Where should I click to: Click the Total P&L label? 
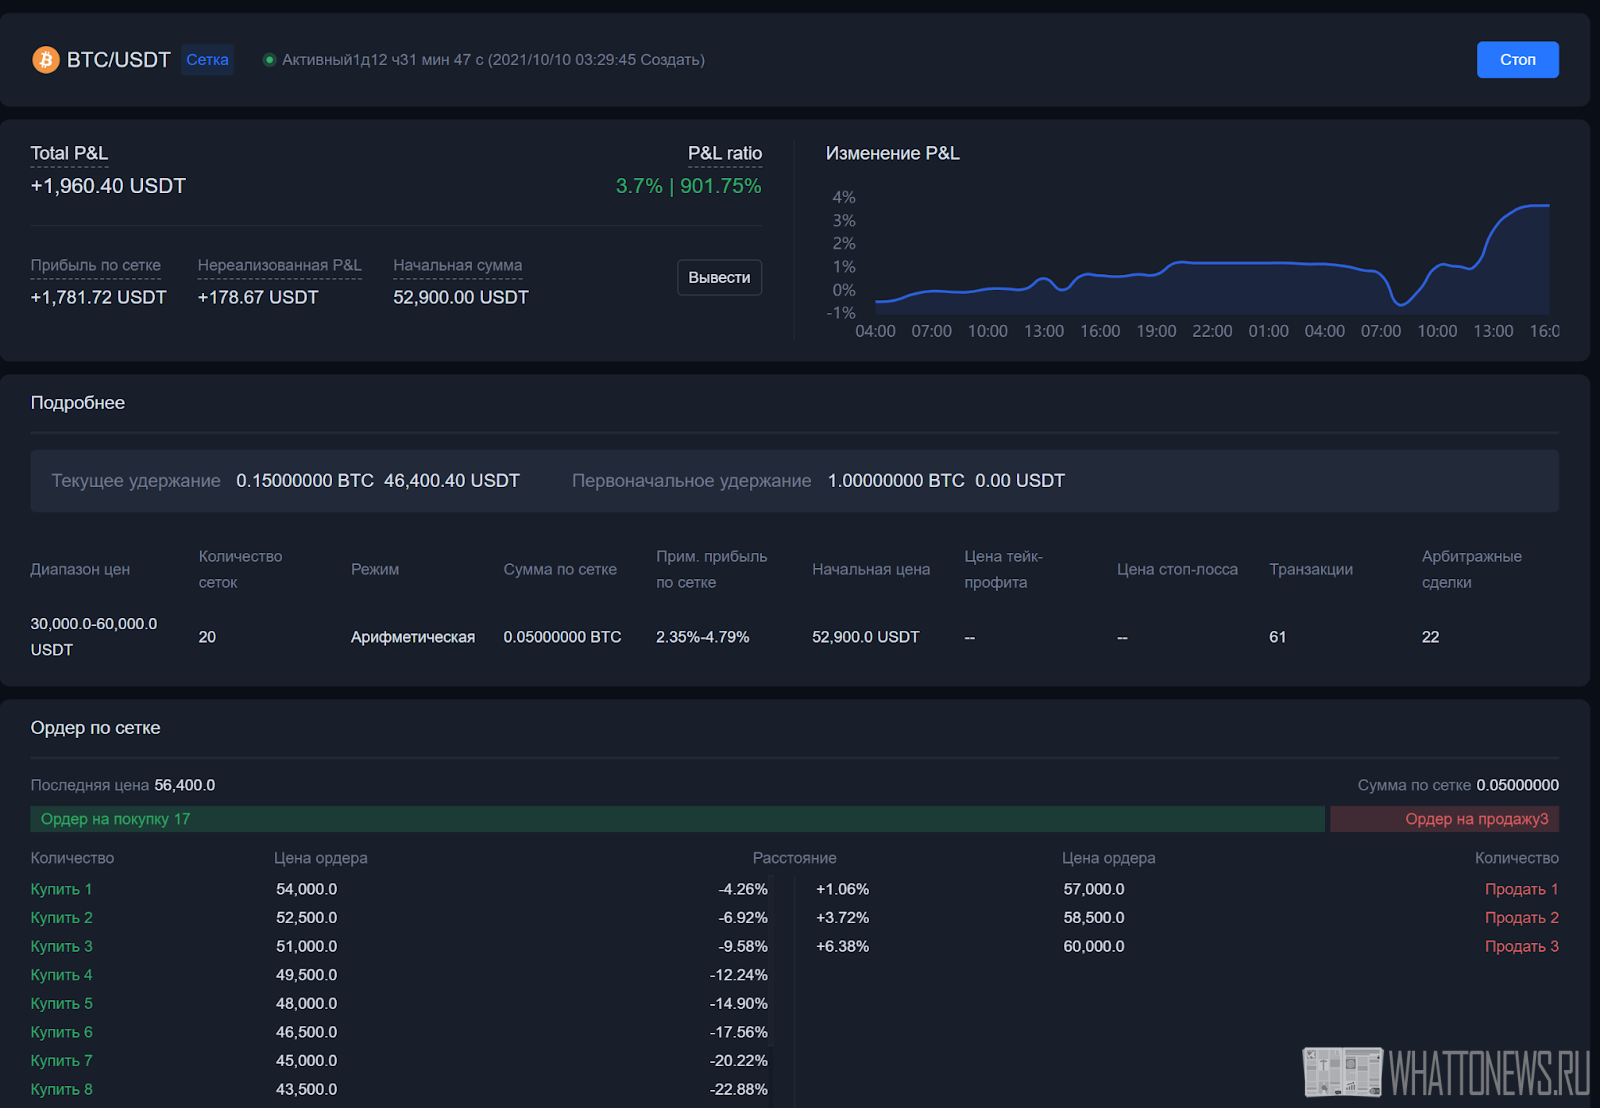(69, 153)
